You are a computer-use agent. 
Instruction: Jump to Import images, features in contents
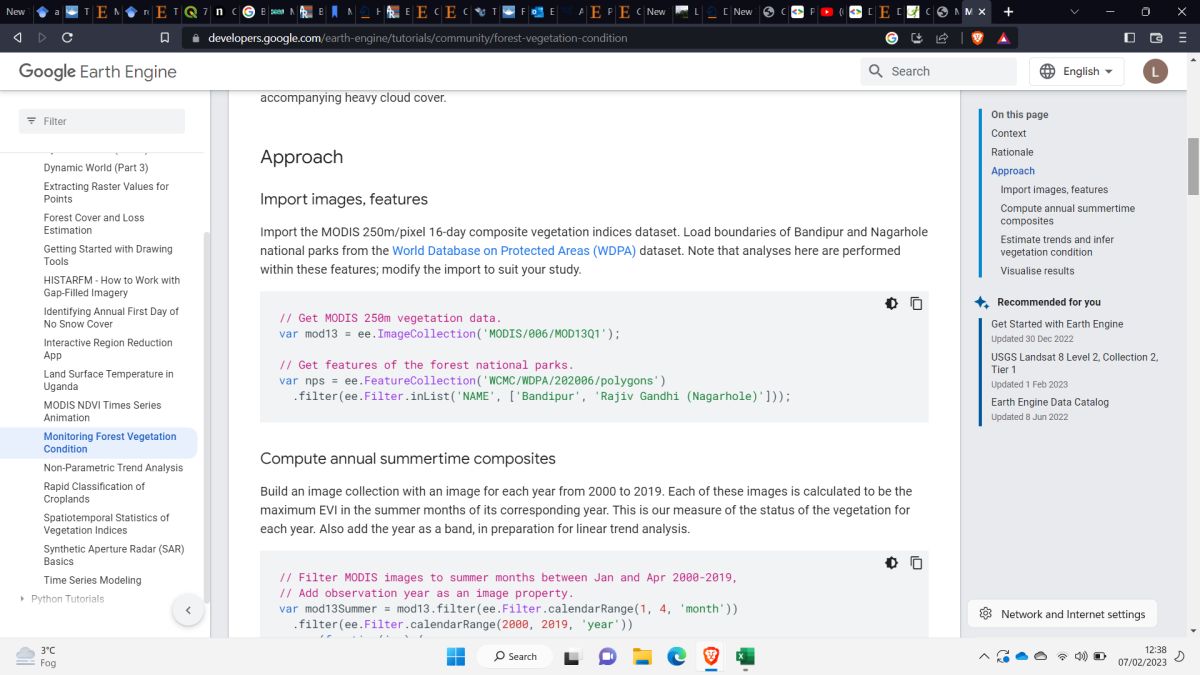[1054, 190]
